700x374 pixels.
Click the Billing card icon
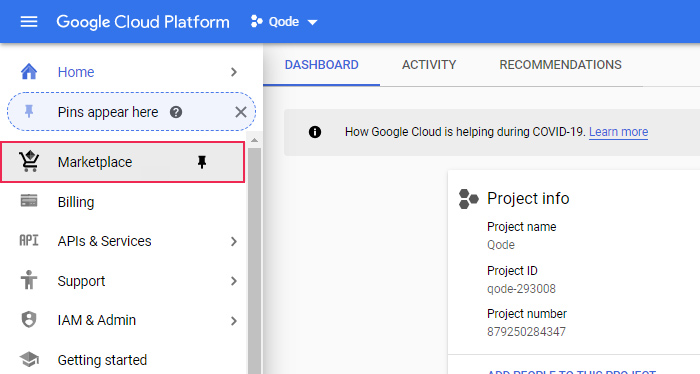[x=29, y=201]
